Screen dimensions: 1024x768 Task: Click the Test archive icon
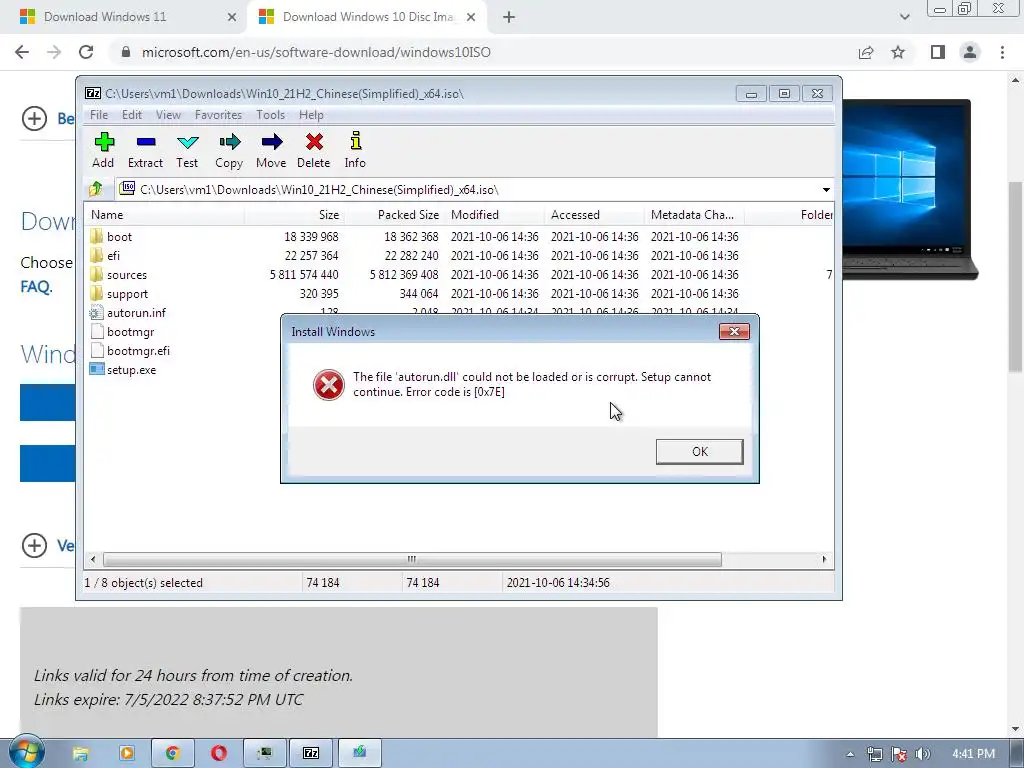click(x=187, y=150)
